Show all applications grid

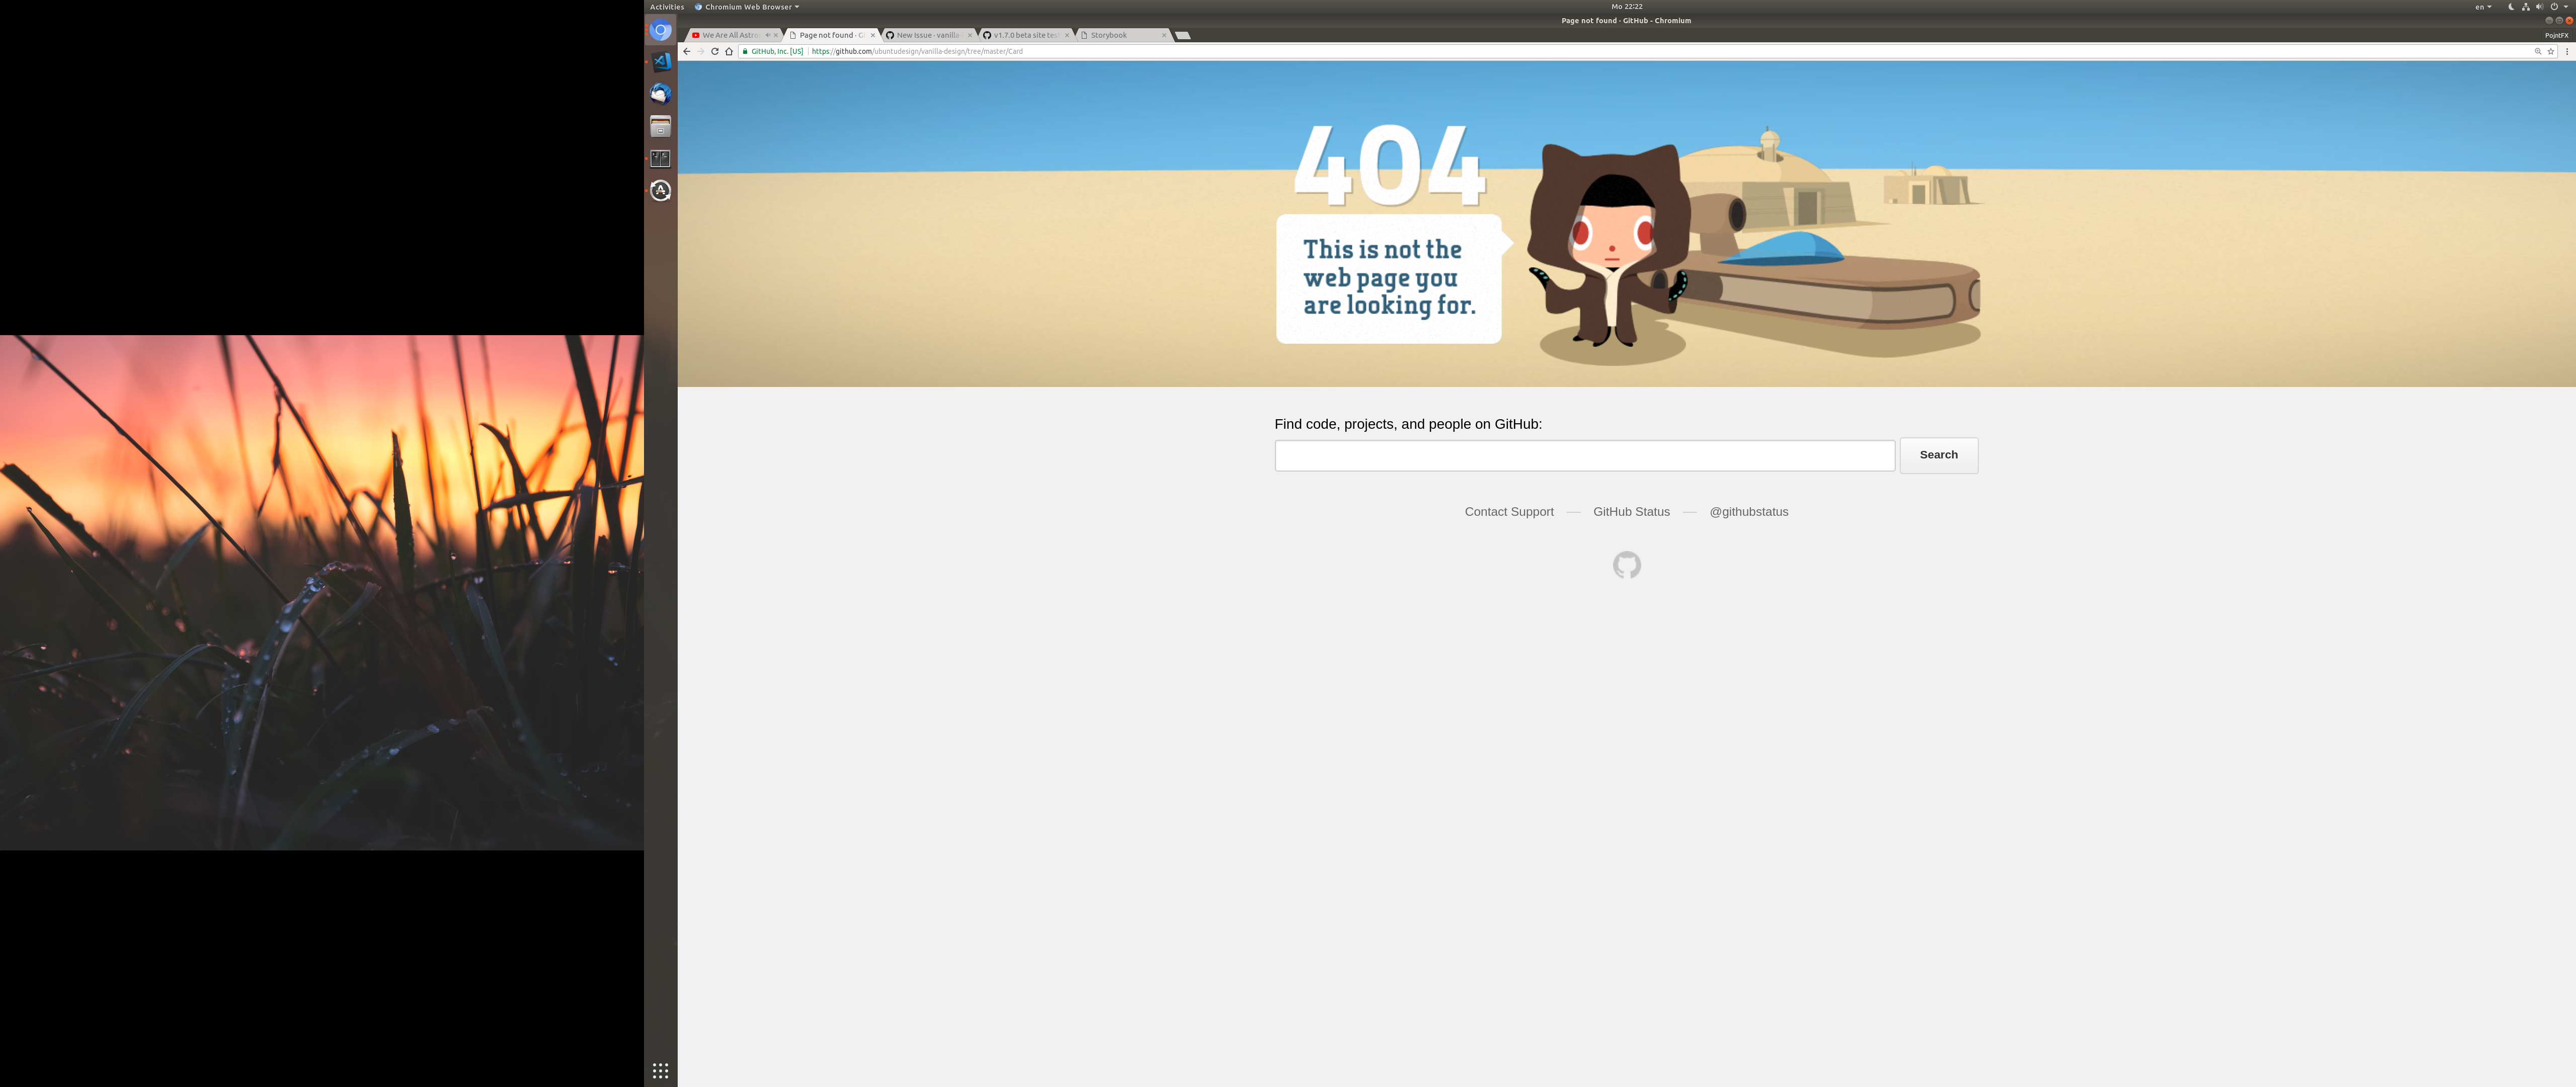660,1070
